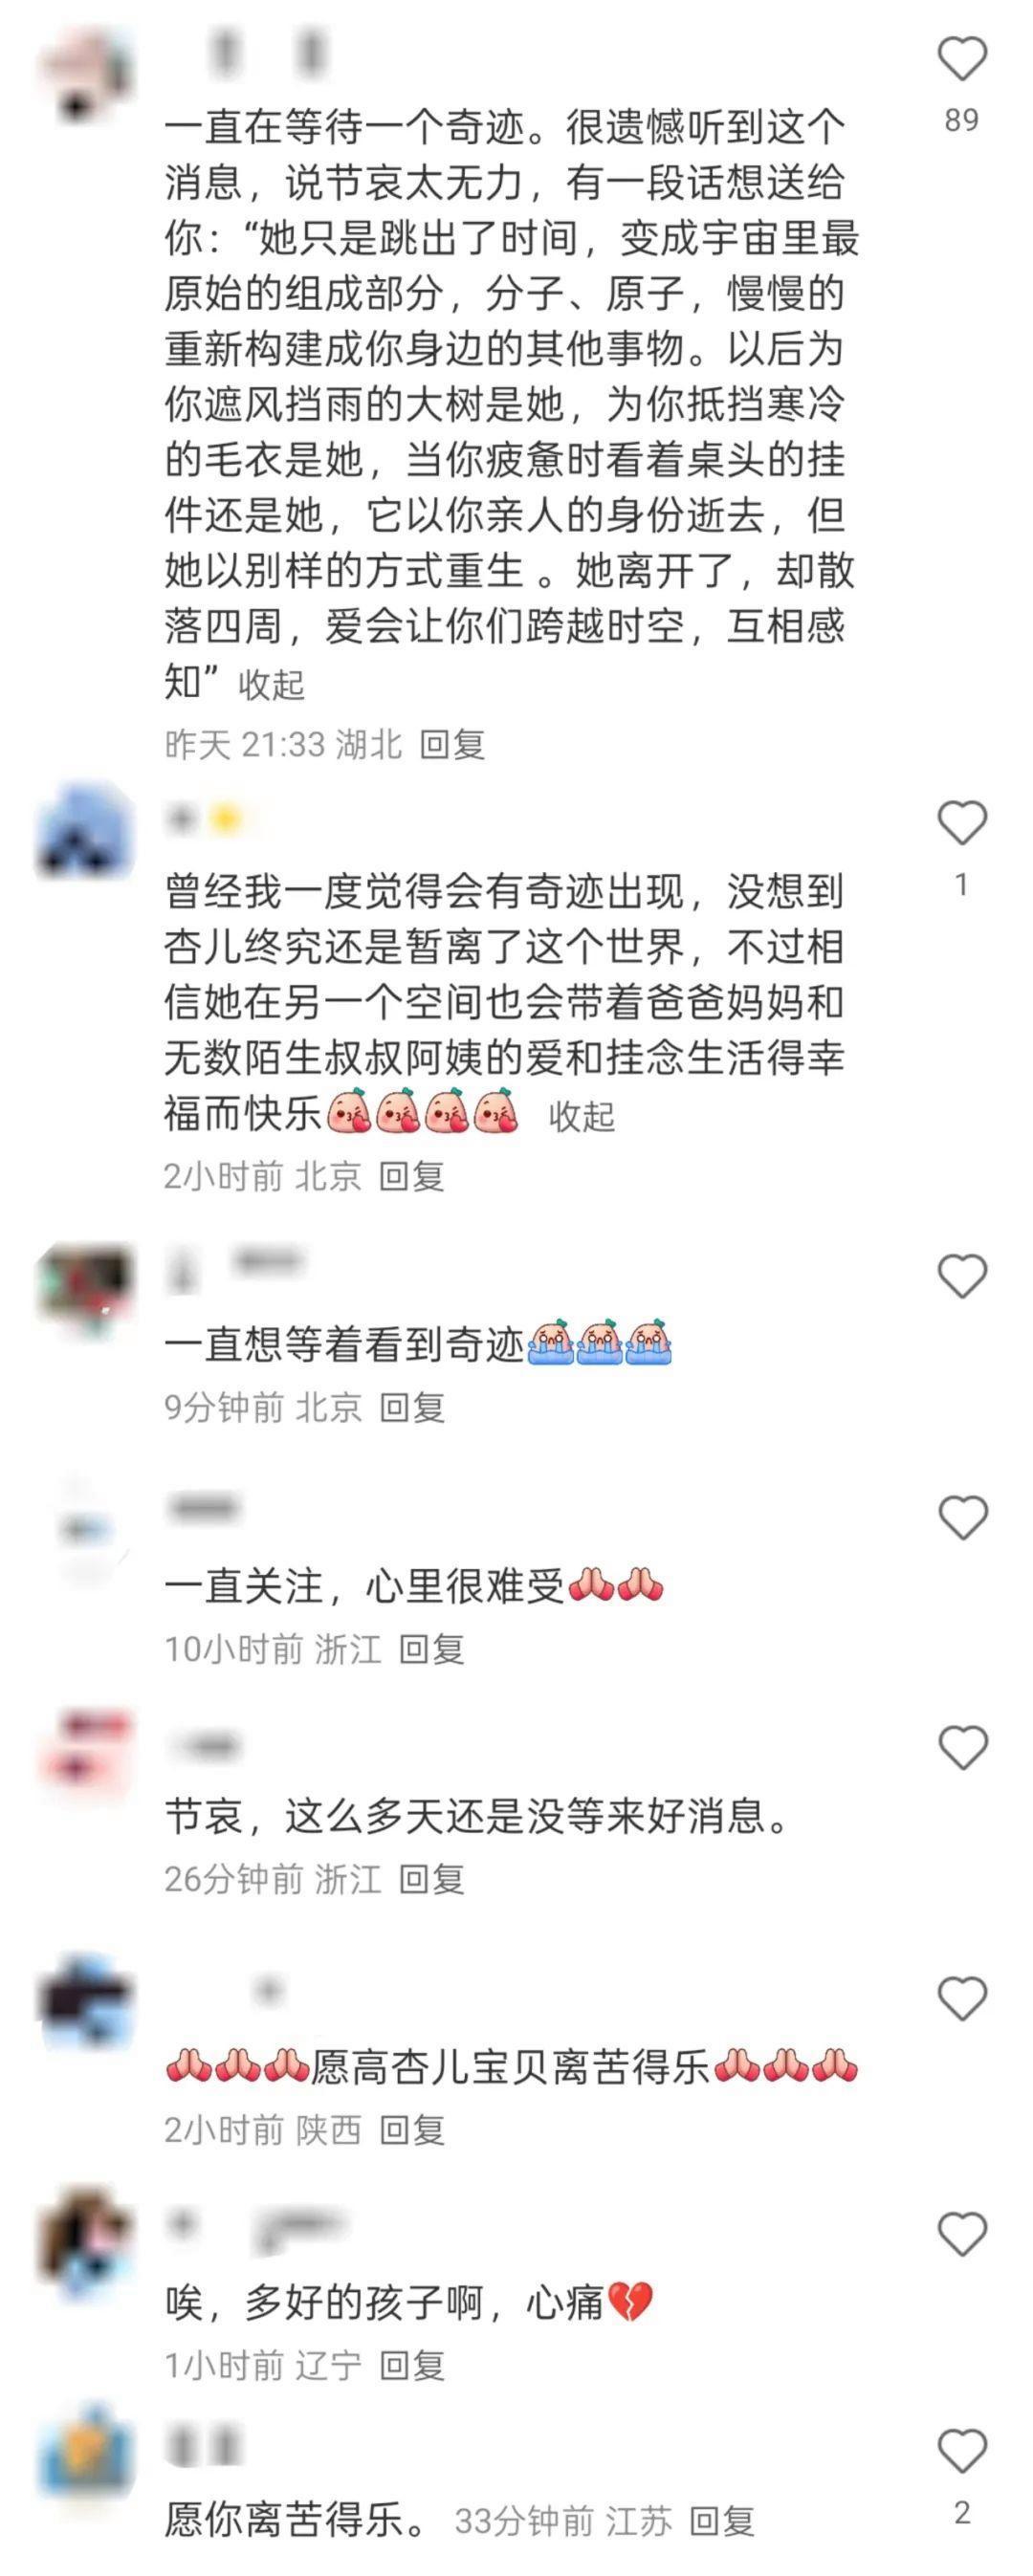
Task: Reply to the 9分钟前 北京 comment
Action: click(412, 1408)
